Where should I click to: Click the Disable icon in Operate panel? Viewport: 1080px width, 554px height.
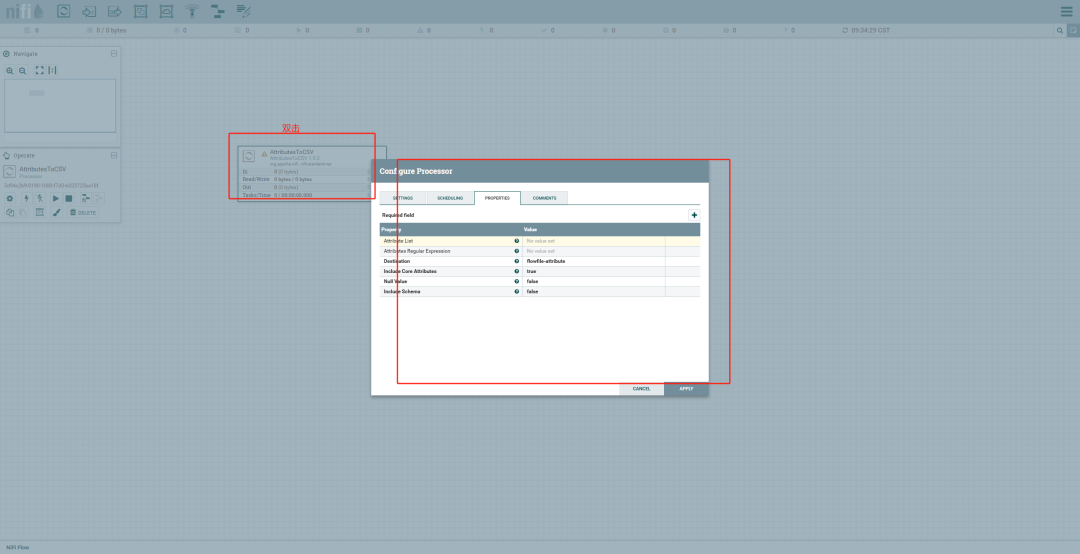point(39,198)
